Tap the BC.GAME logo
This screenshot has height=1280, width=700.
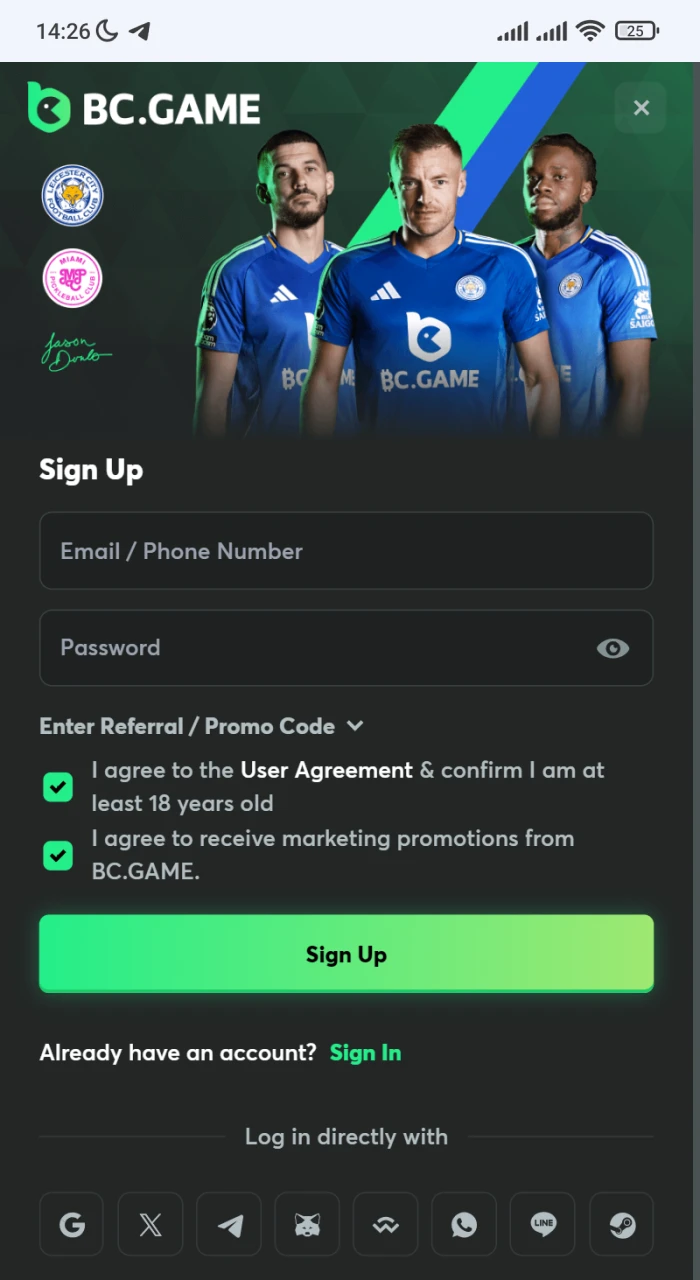[x=145, y=108]
